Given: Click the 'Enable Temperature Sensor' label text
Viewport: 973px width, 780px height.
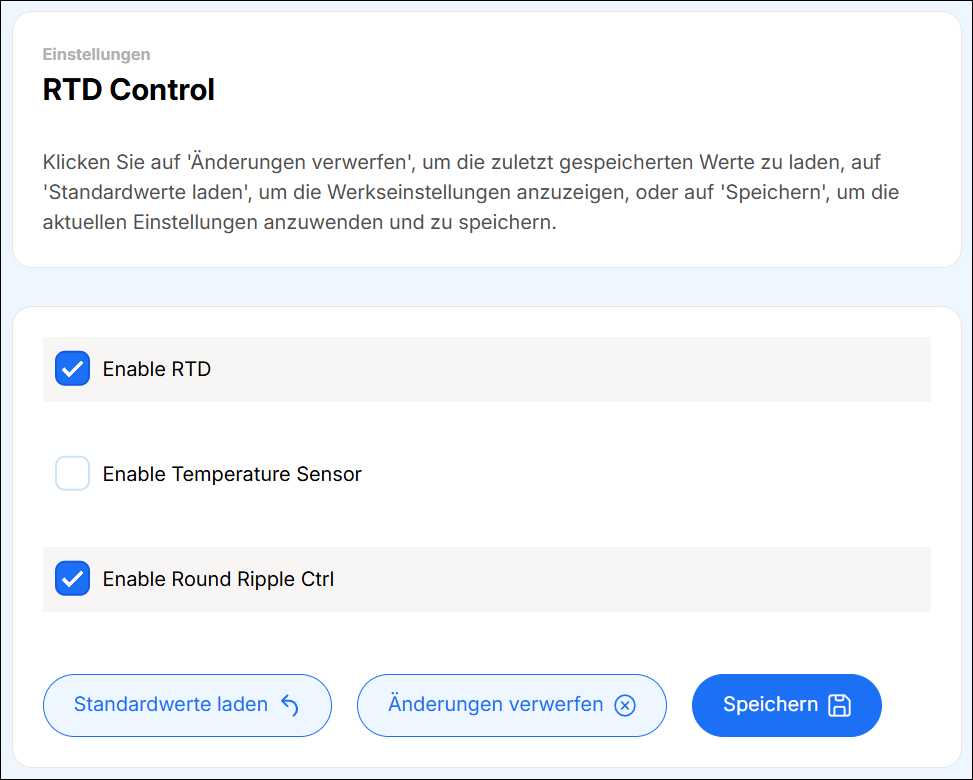Looking at the screenshot, I should 232,474.
